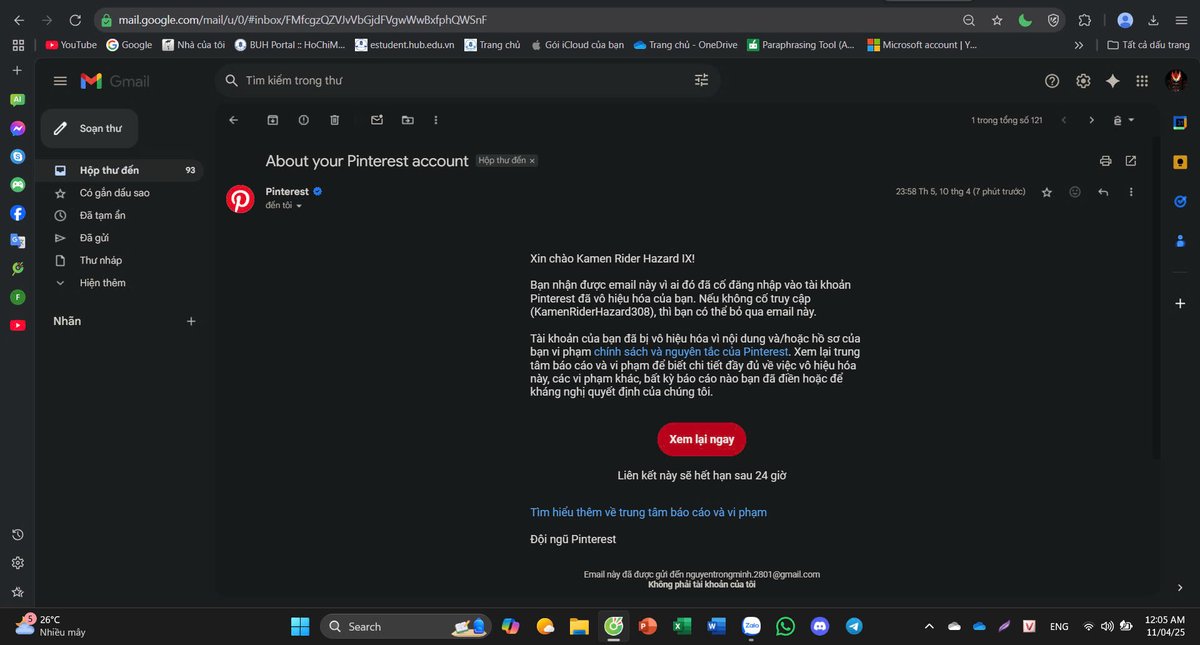Delete the email using the trash icon

pos(335,120)
